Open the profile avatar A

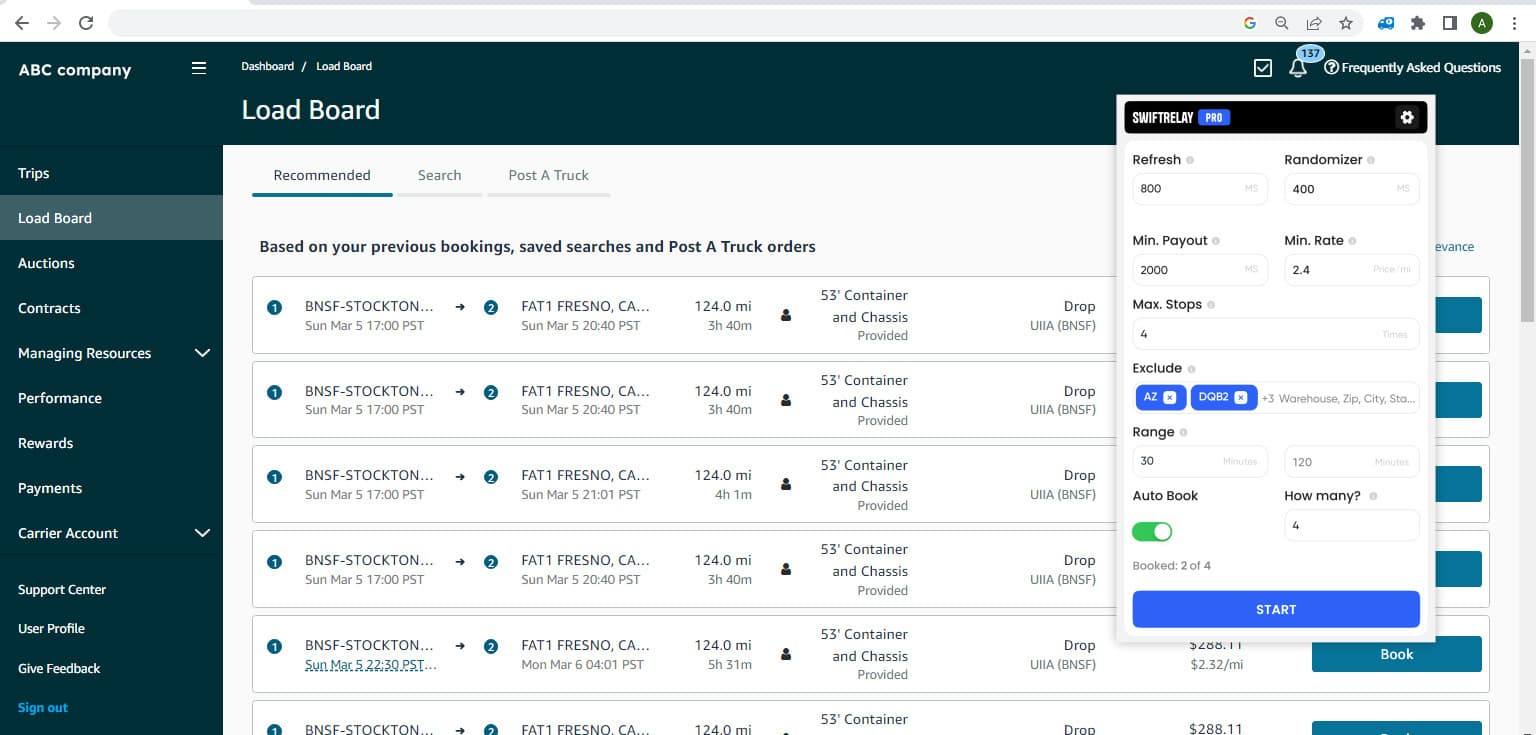click(x=1482, y=23)
